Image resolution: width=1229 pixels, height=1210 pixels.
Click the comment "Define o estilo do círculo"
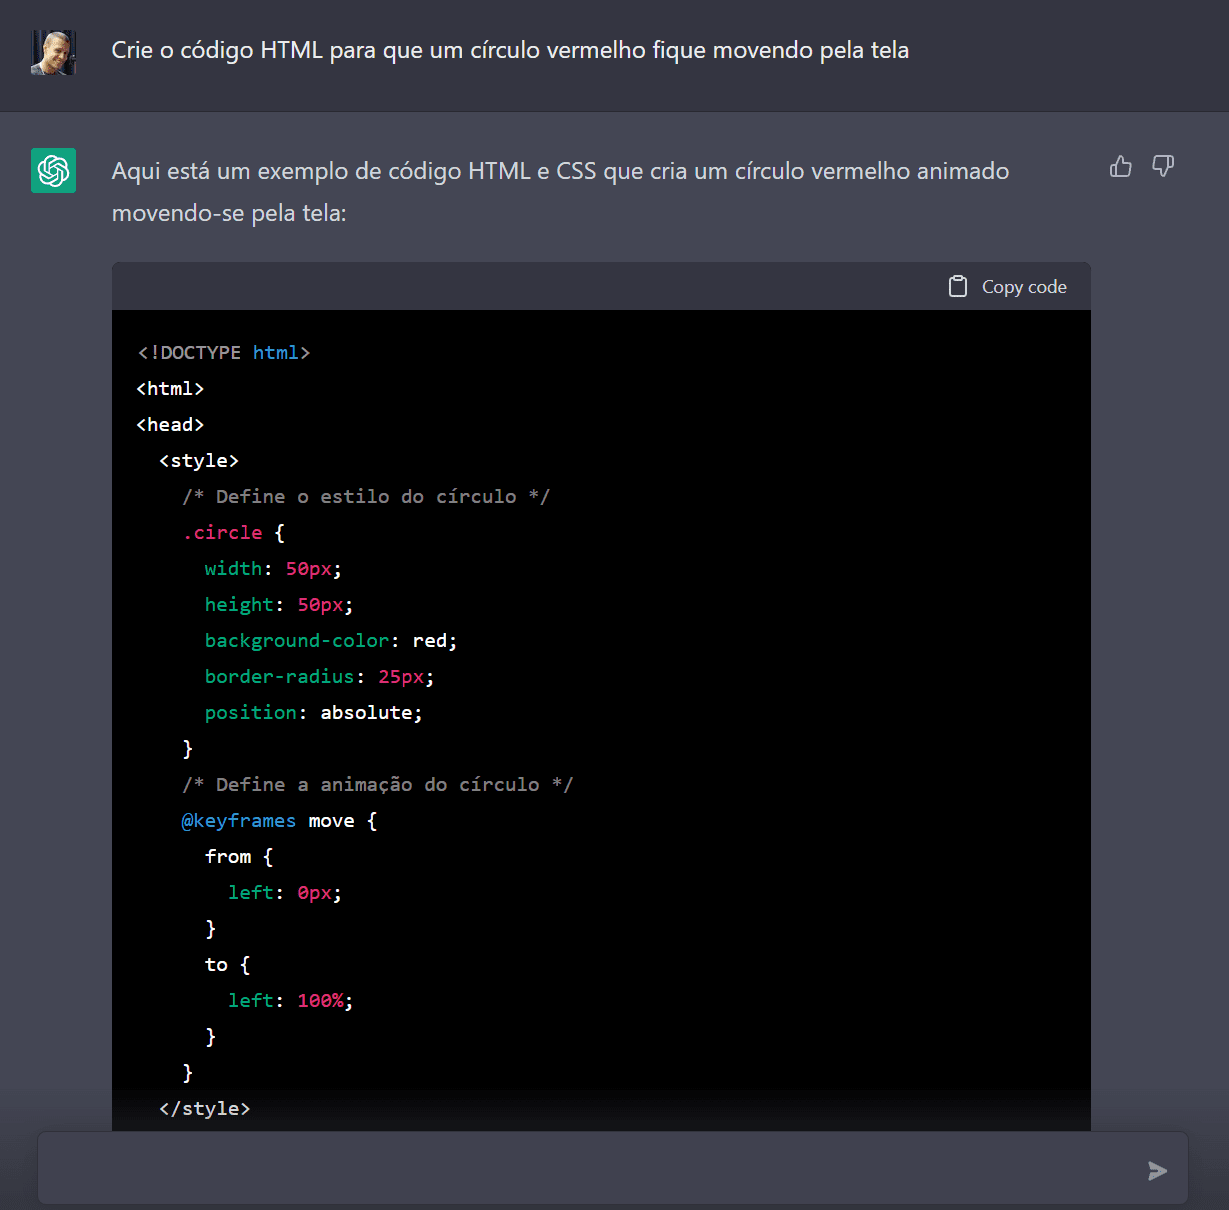pyautogui.click(x=366, y=497)
